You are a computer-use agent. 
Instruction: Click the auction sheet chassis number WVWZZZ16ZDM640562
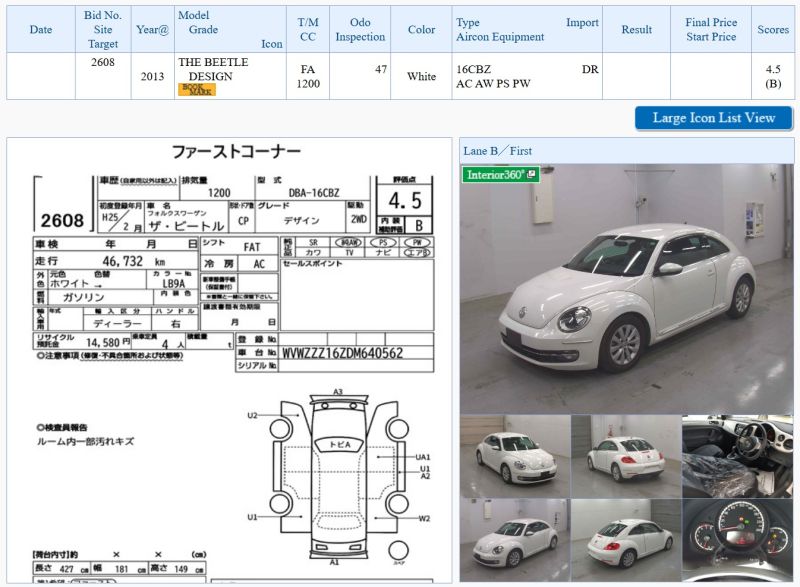click(x=342, y=353)
